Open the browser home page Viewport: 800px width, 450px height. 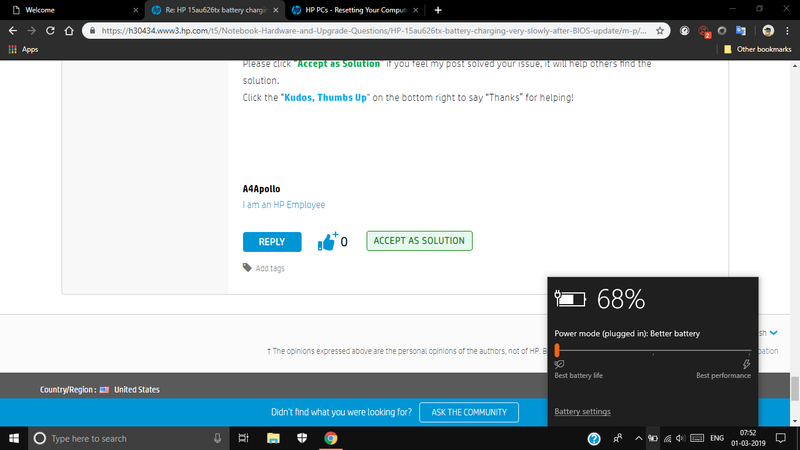point(69,31)
